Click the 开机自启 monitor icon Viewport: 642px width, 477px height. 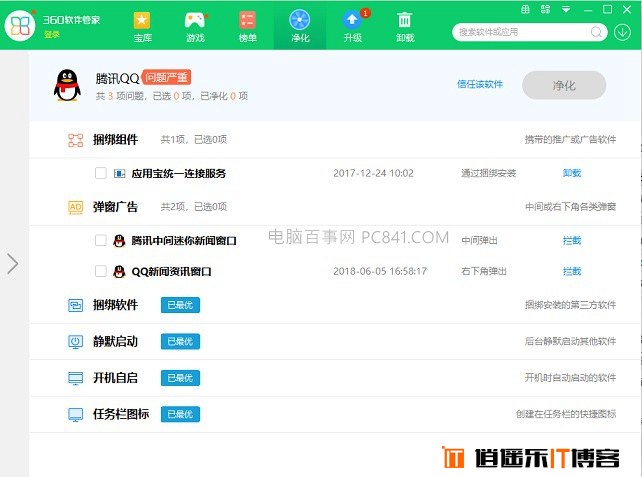pos(75,378)
